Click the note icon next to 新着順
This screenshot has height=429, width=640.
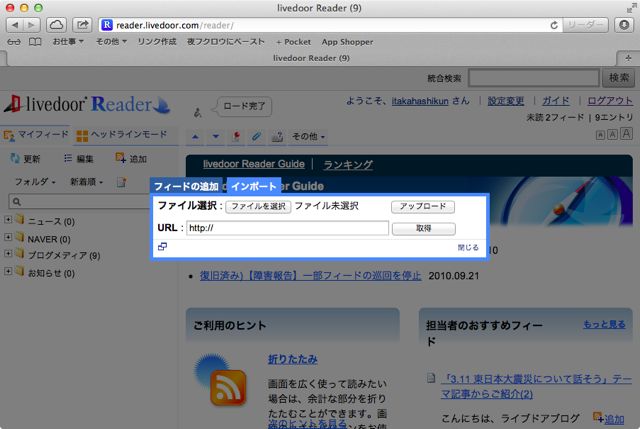(x=121, y=182)
